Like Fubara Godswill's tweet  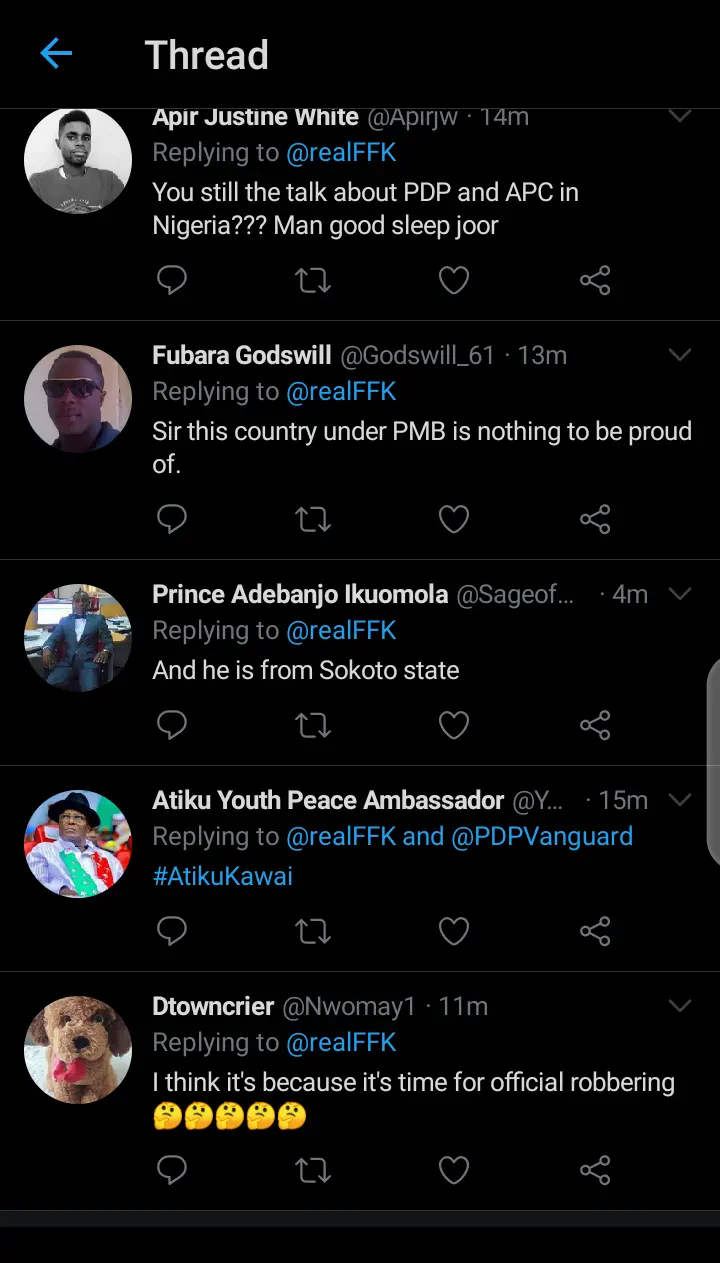454,520
